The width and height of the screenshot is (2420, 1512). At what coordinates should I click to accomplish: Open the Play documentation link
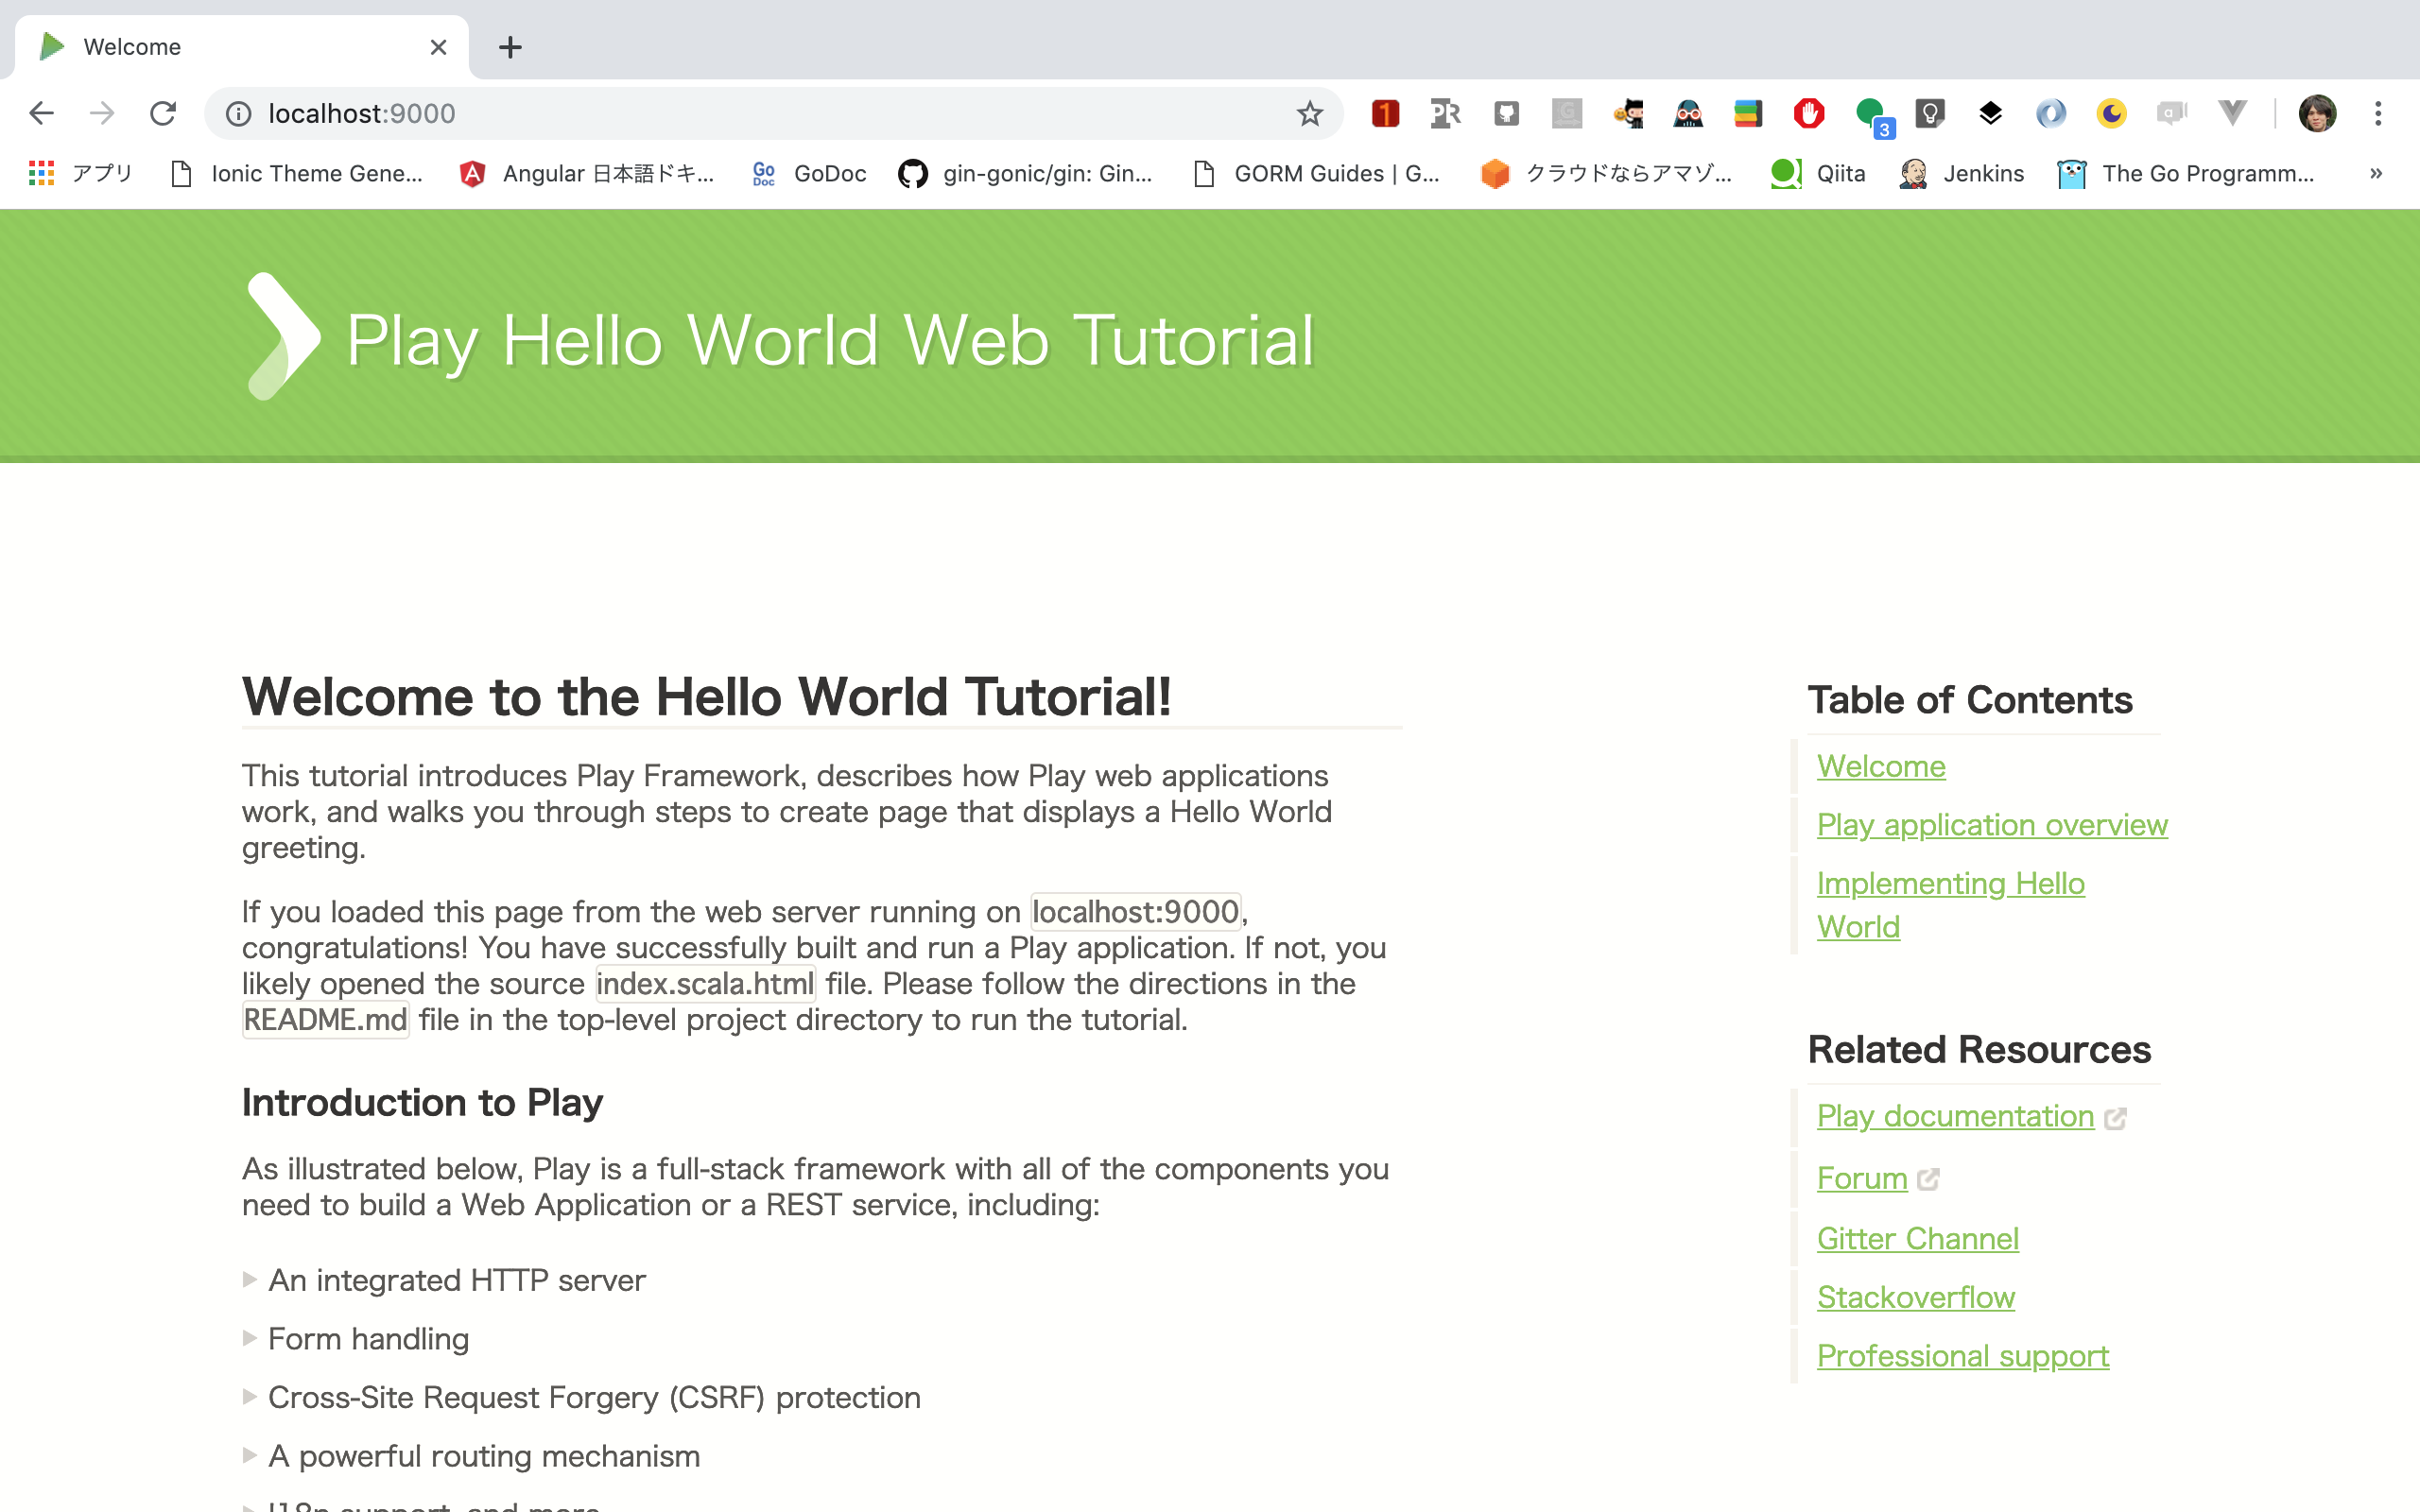1954,1116
